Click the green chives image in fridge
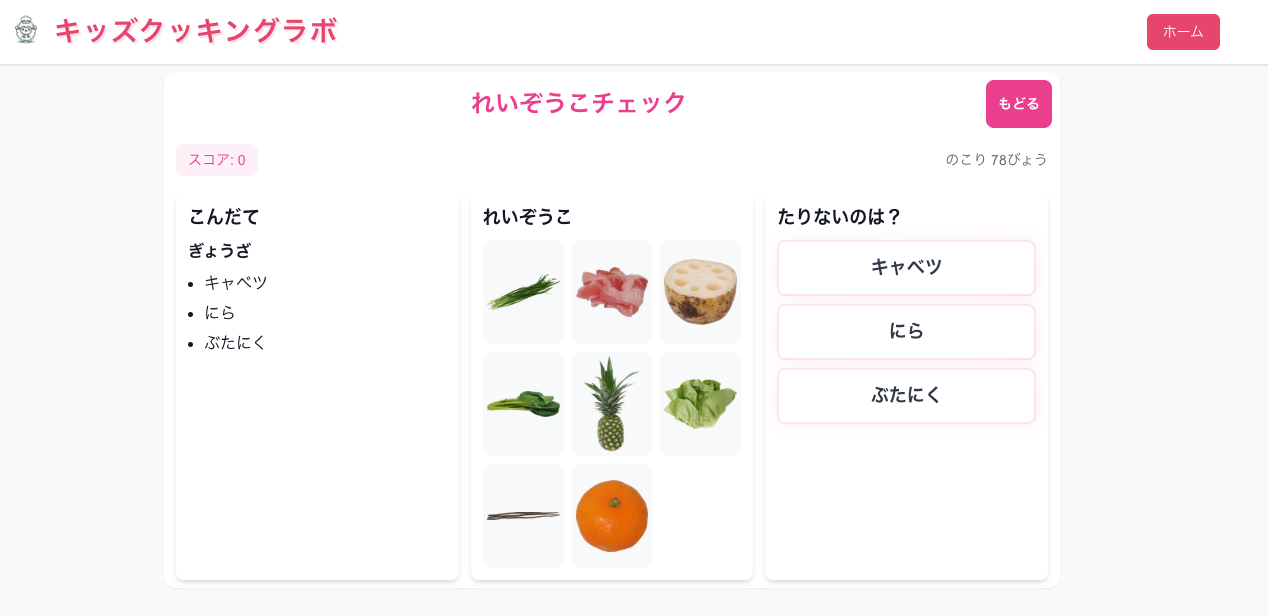The height and width of the screenshot is (616, 1268). [523, 292]
